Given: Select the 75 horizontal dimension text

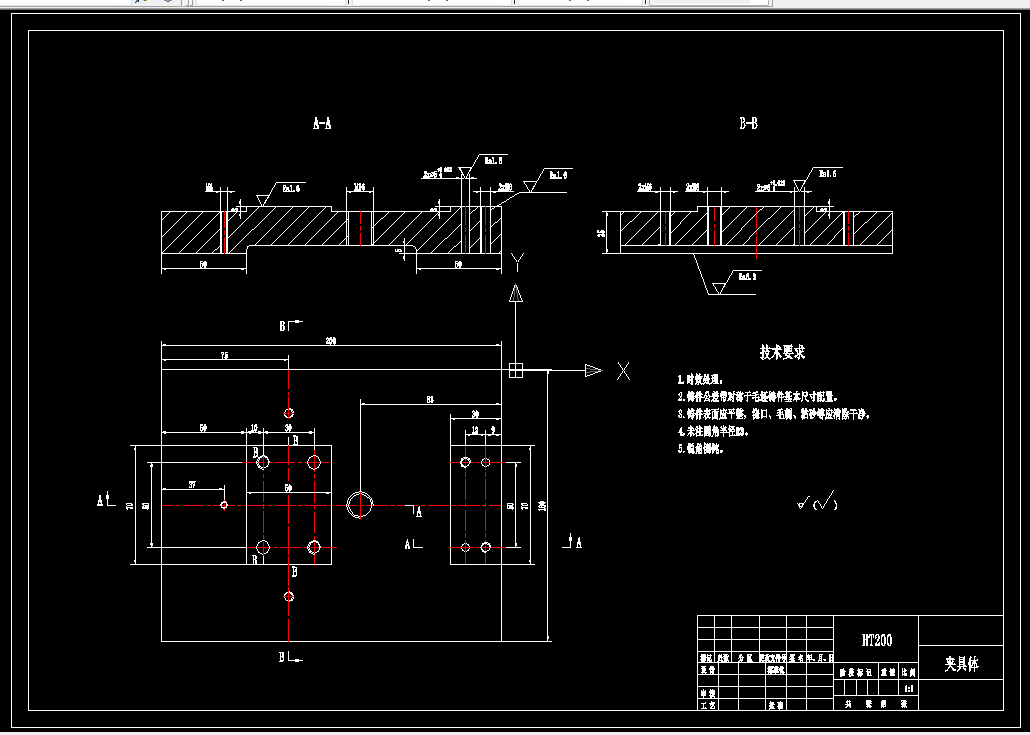Looking at the screenshot, I should (x=224, y=355).
